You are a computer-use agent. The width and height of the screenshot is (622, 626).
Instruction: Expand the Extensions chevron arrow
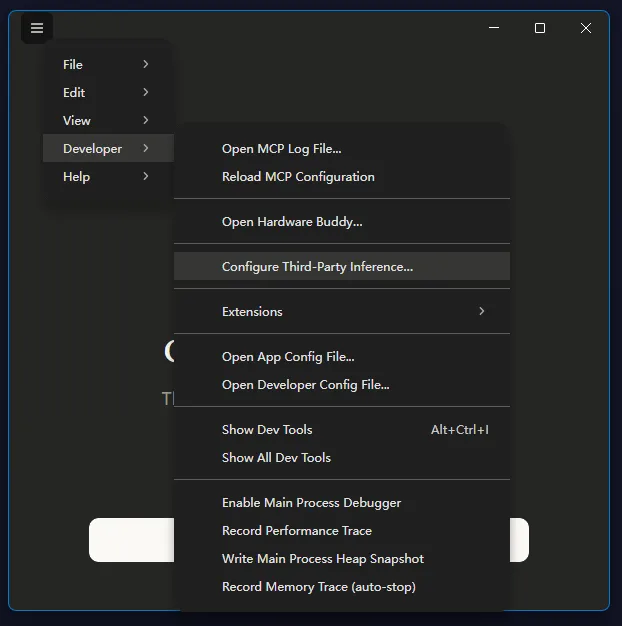click(482, 311)
